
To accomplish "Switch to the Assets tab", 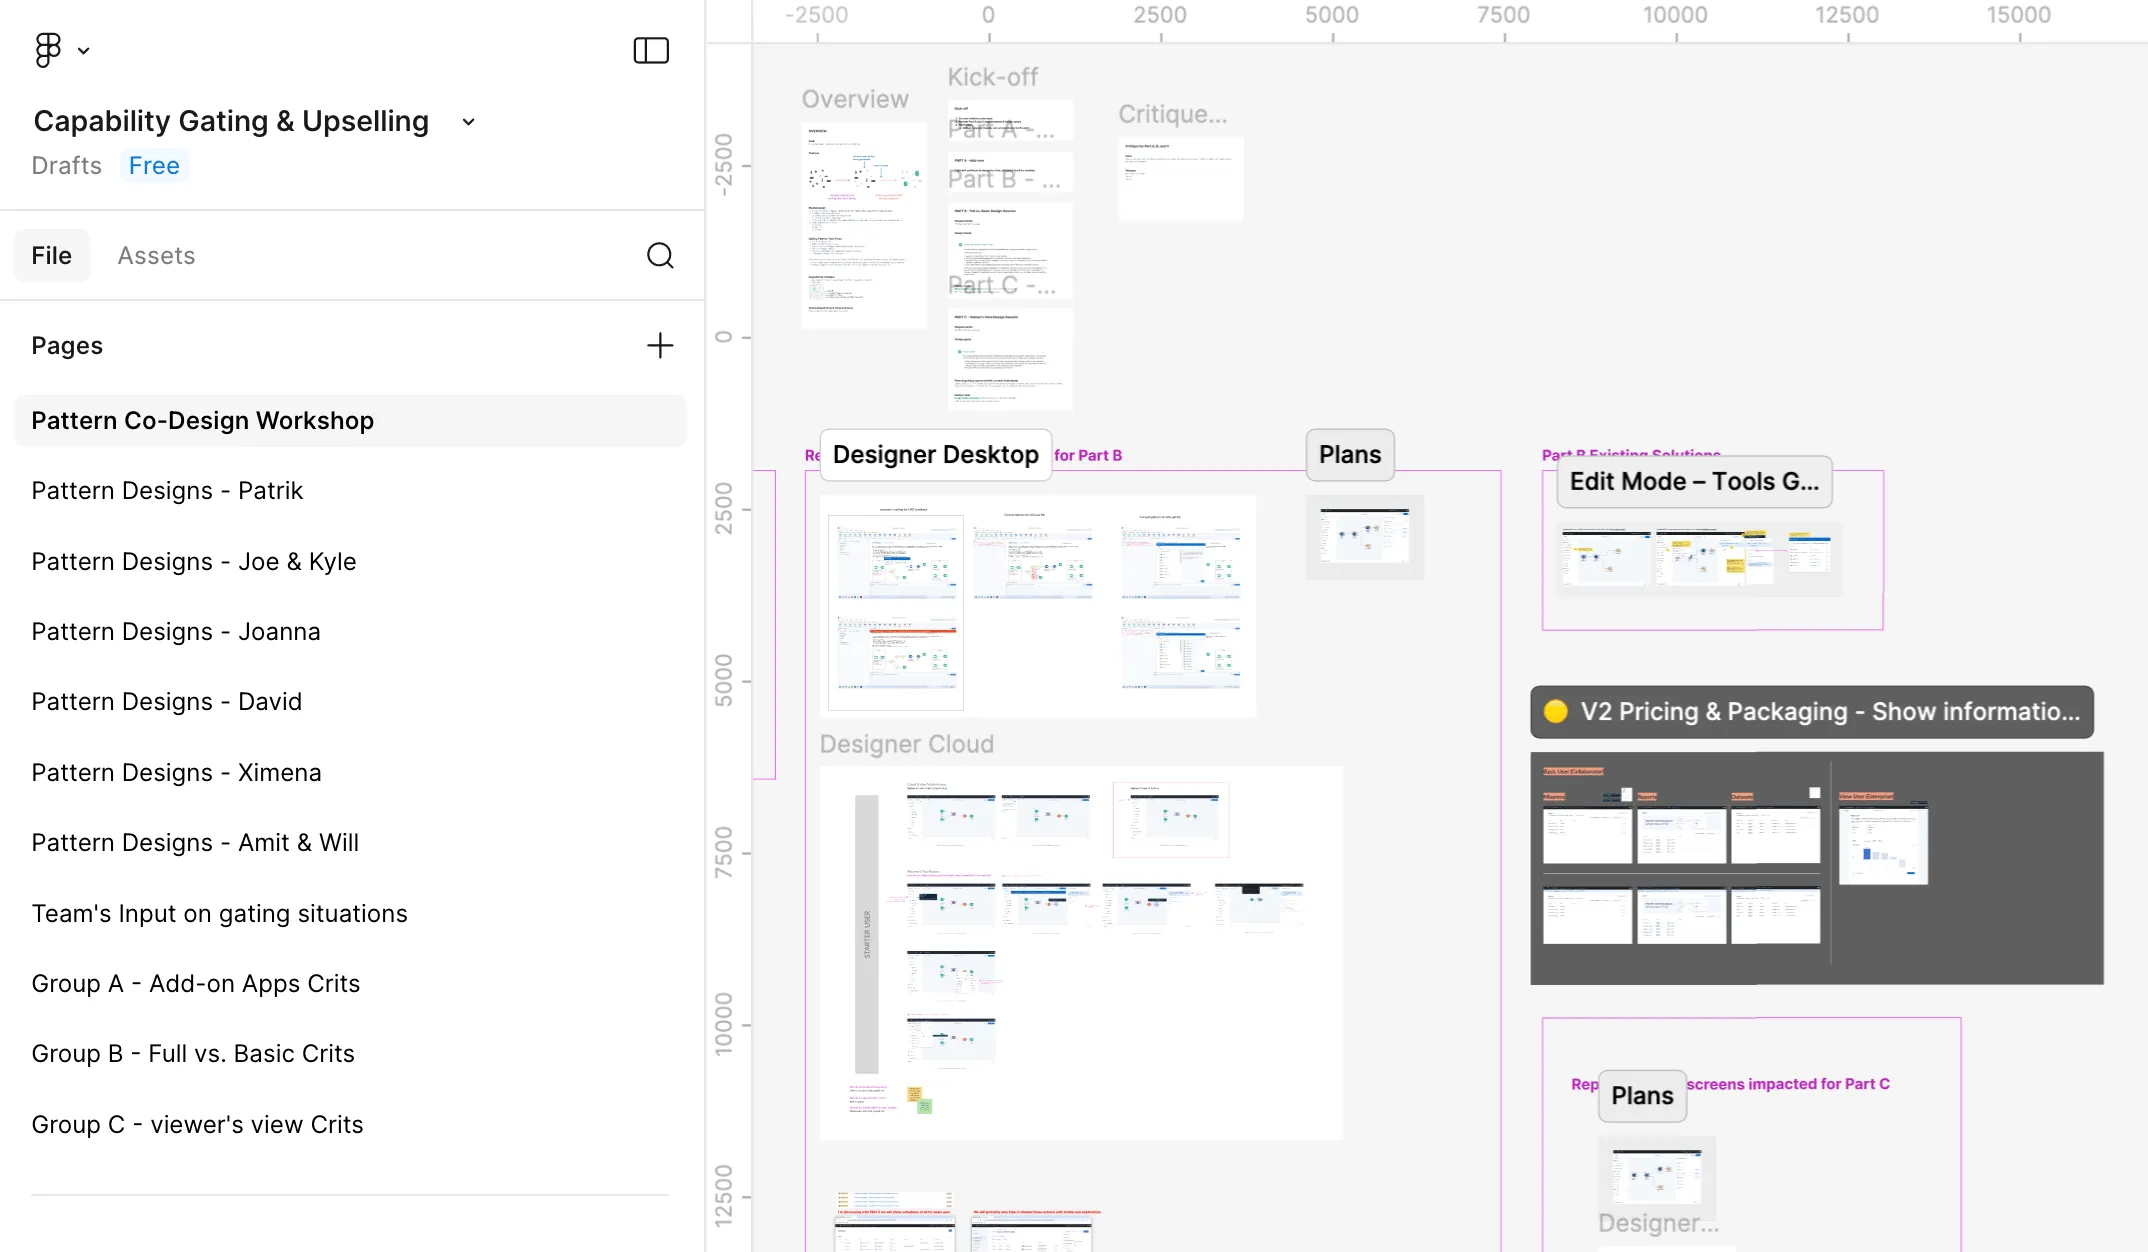I will pyautogui.click(x=156, y=255).
